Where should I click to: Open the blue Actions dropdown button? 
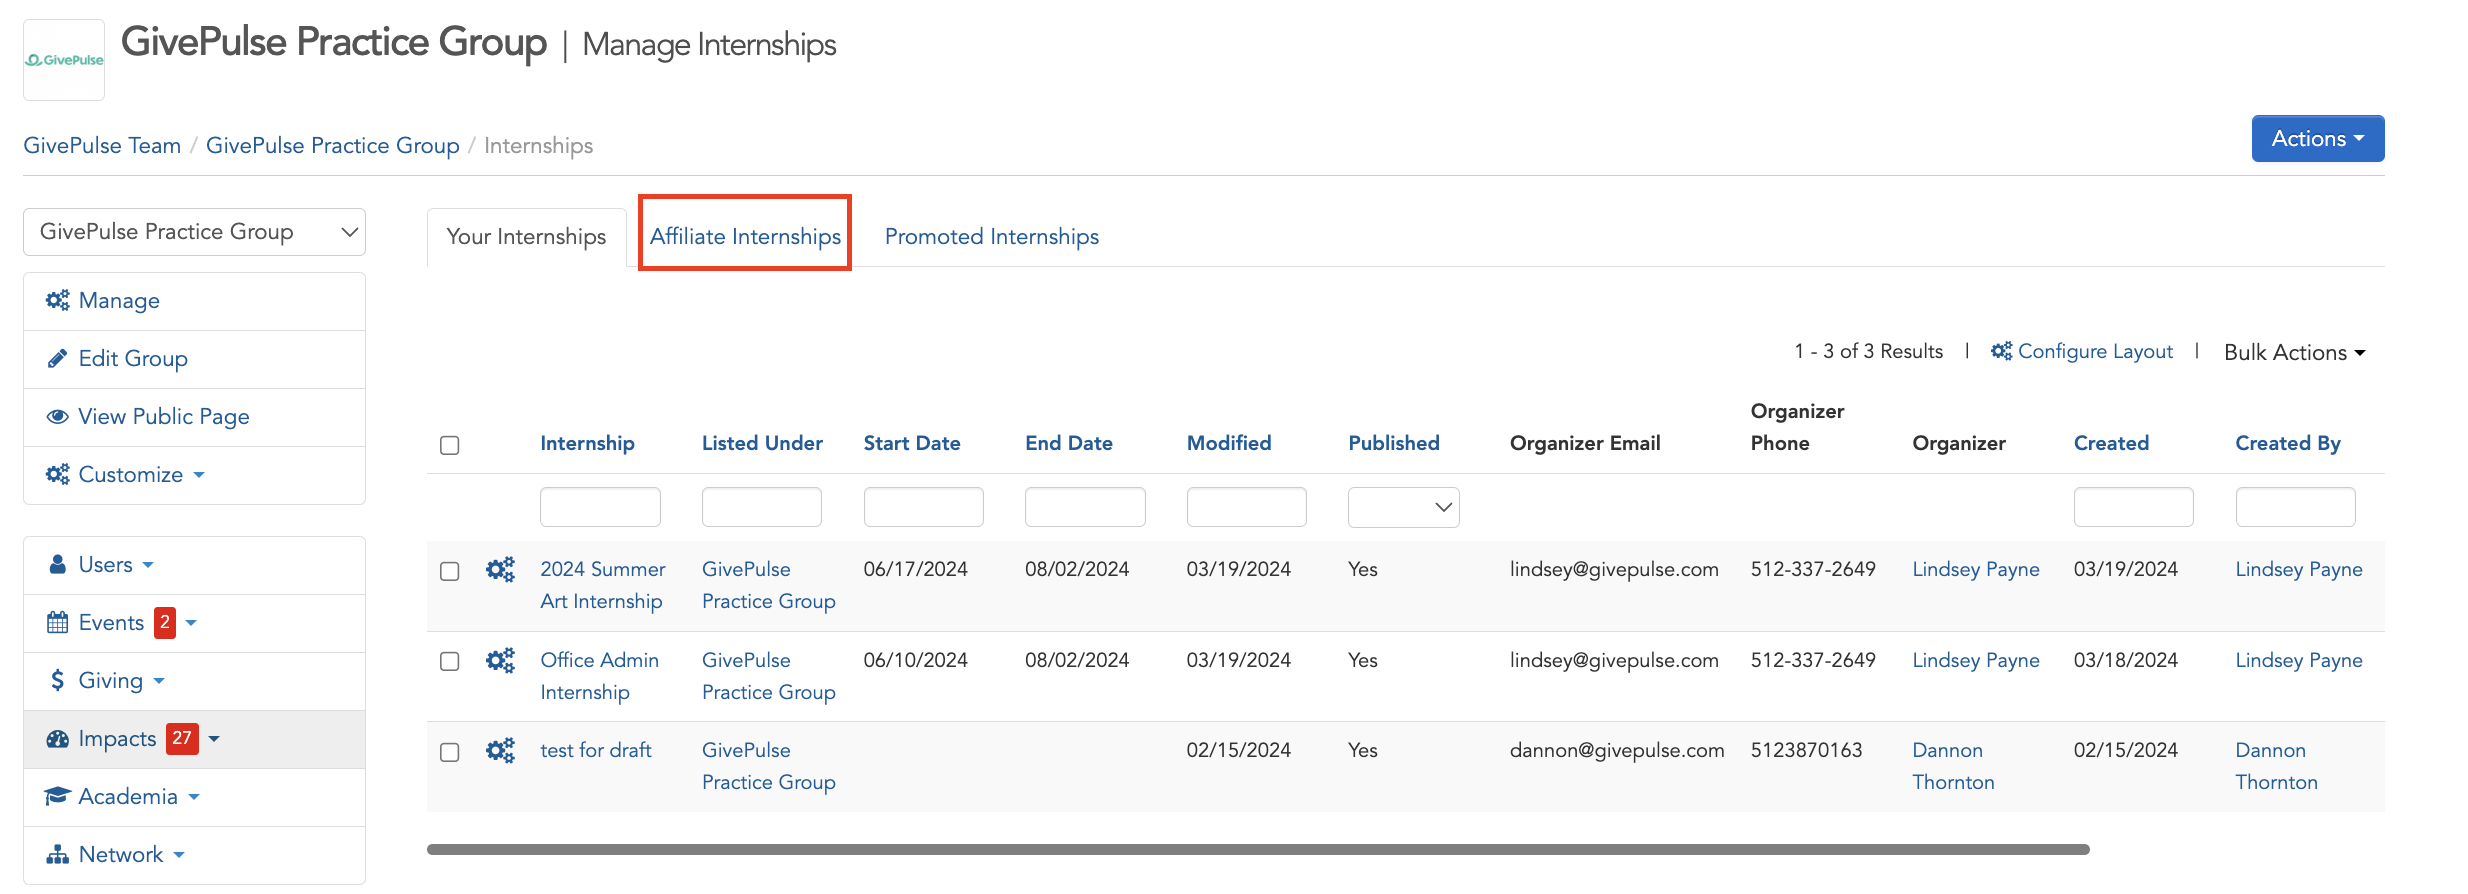click(2317, 138)
